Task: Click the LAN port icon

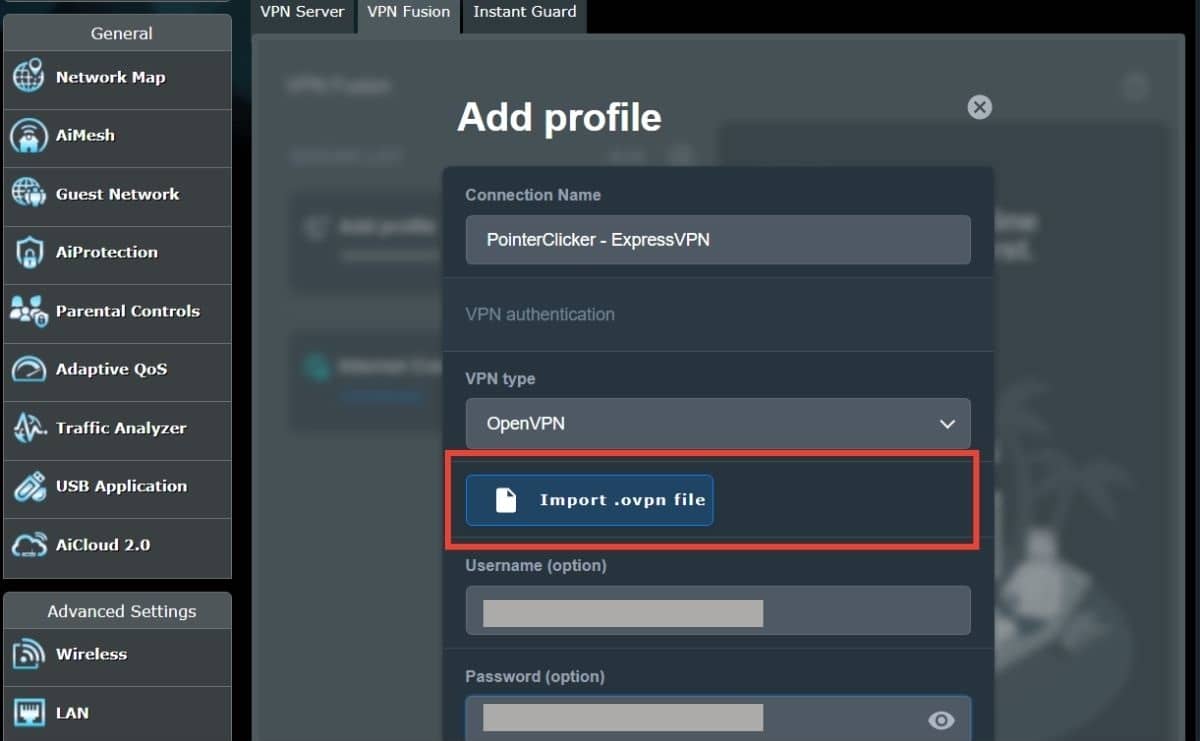Action: coord(28,713)
